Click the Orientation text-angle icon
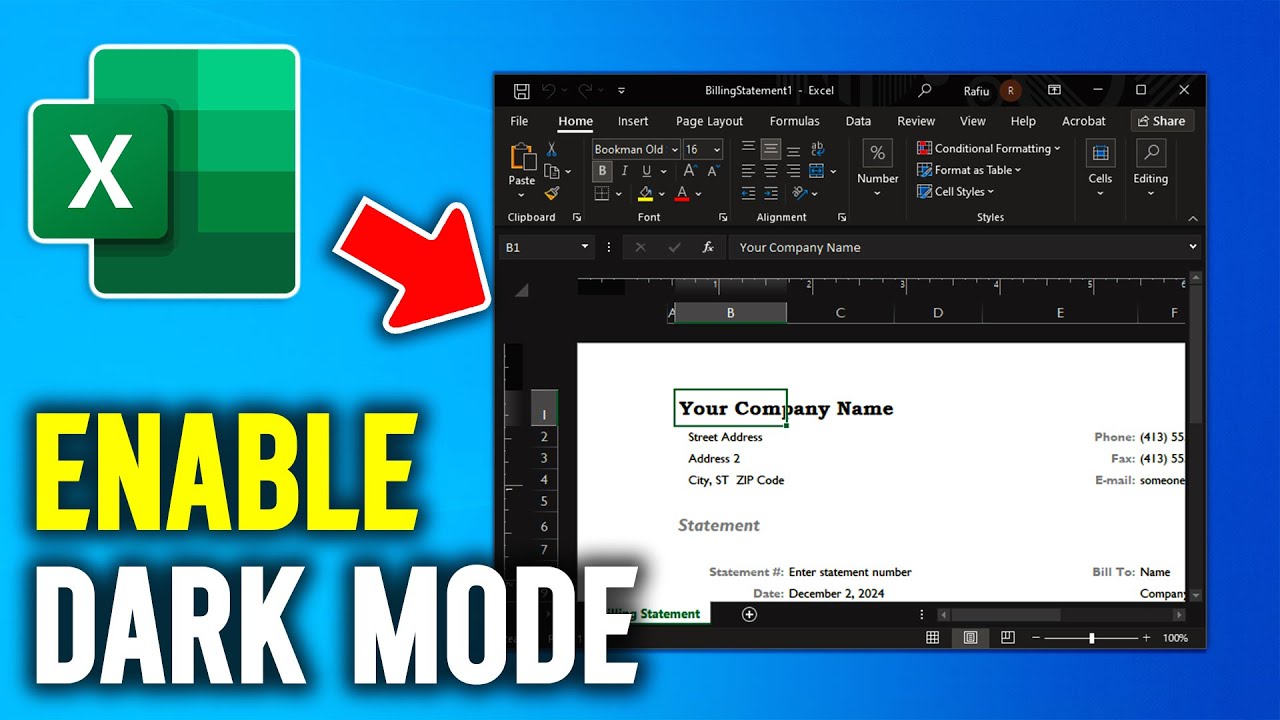This screenshot has height=720, width=1280. click(799, 193)
